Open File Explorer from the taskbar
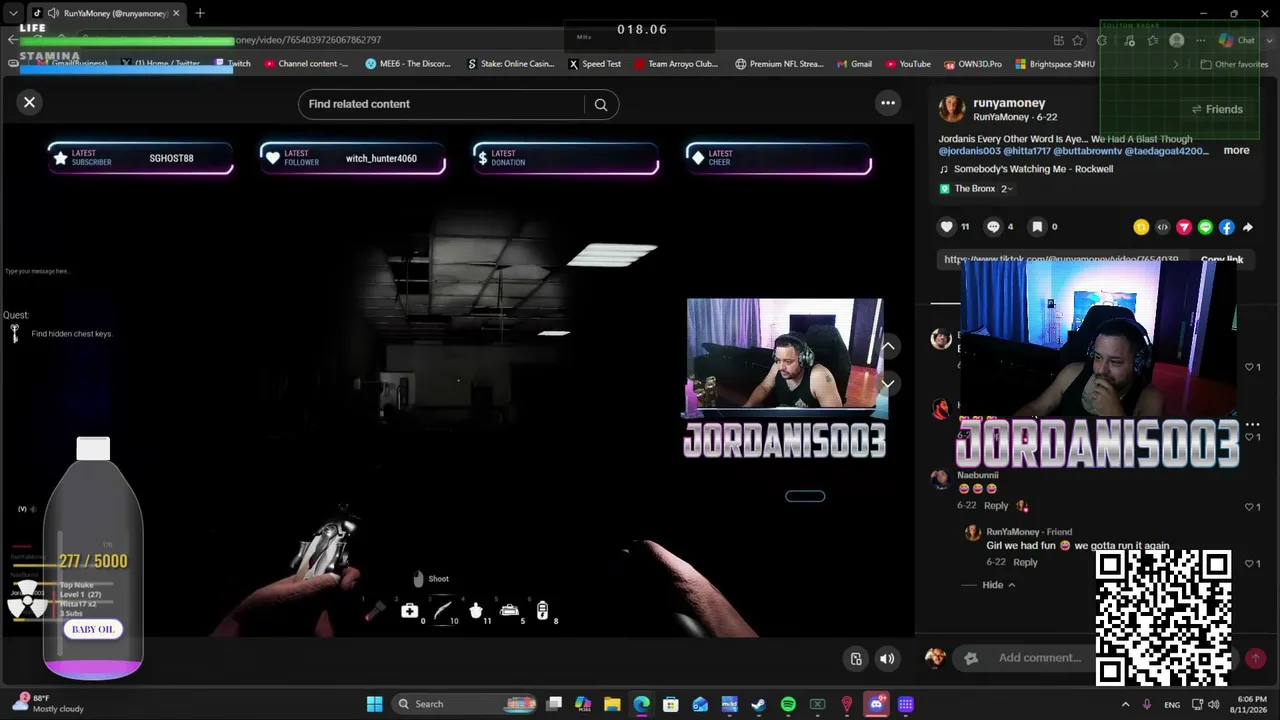The height and width of the screenshot is (720, 1280). 612,704
